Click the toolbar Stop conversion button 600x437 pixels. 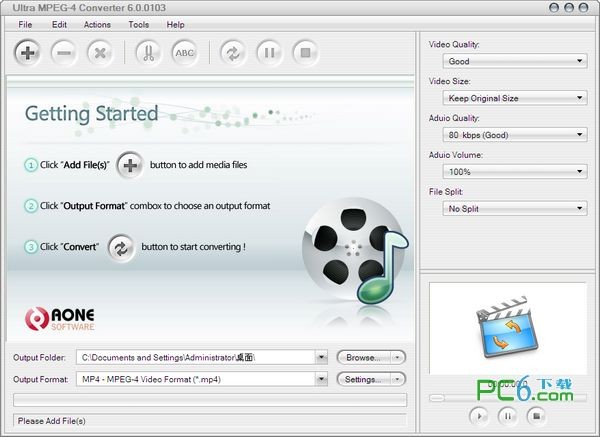[305, 52]
